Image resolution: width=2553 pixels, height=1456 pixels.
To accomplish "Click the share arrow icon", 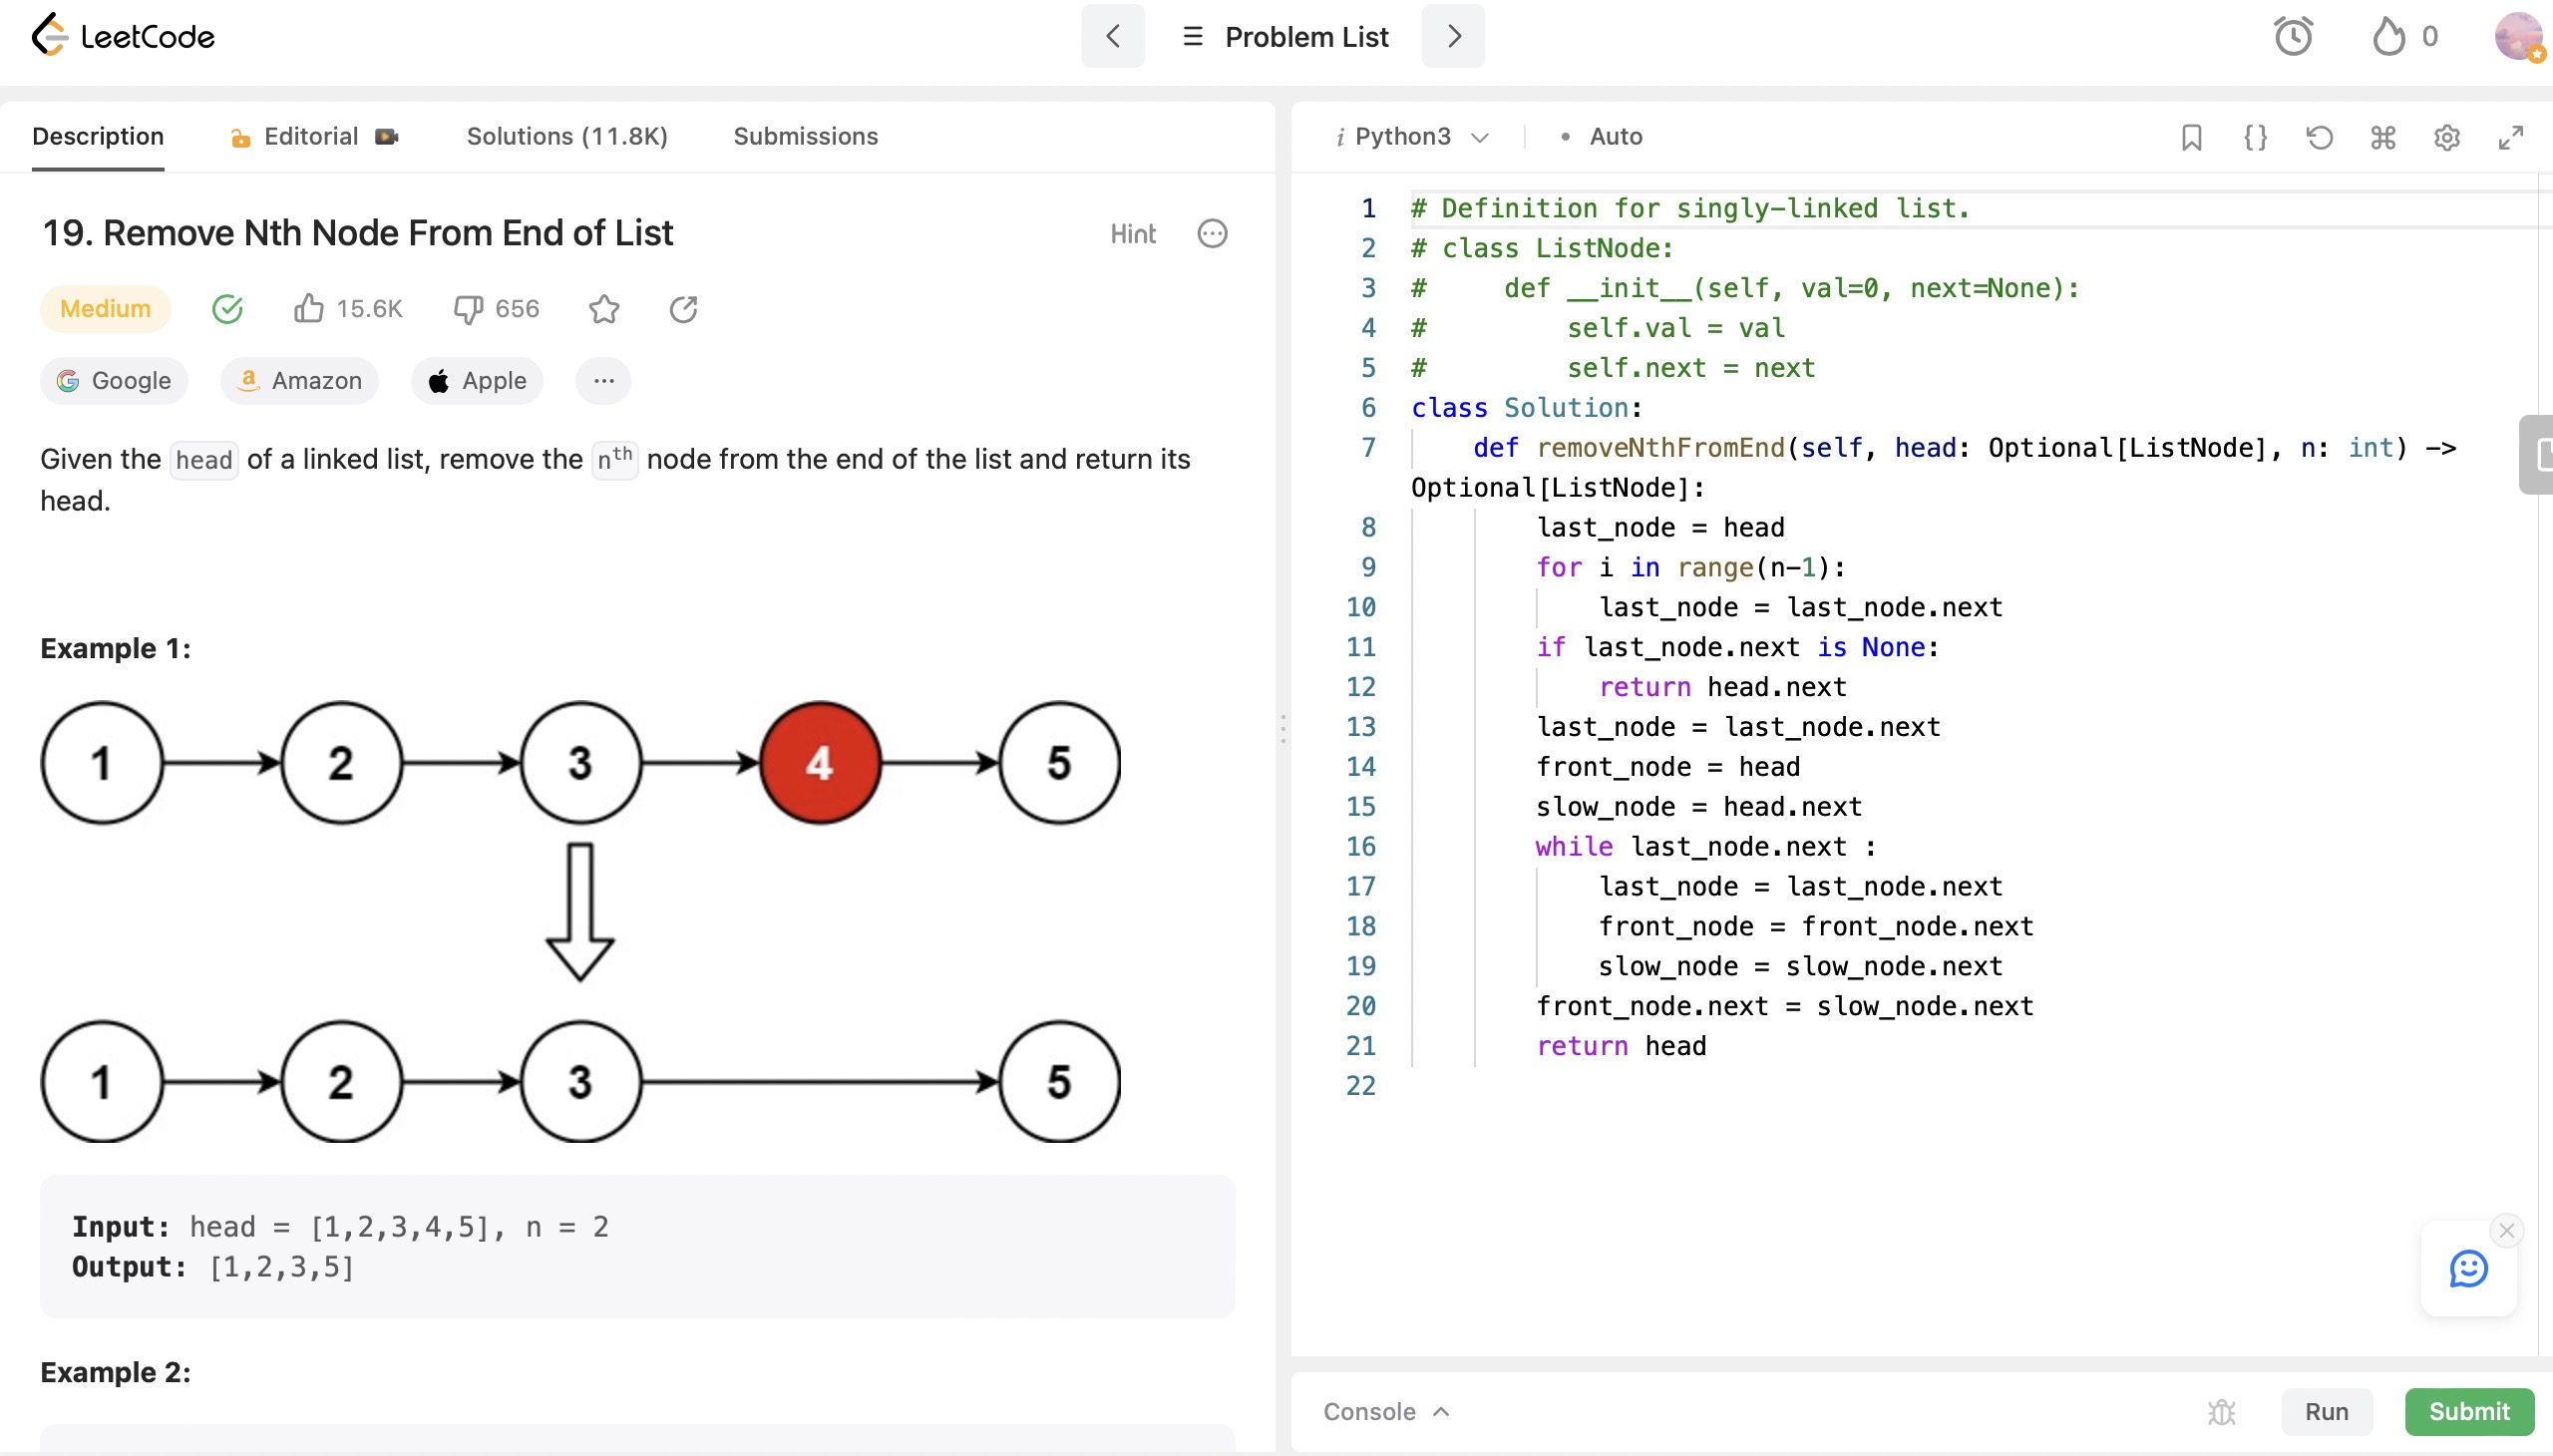I will click(x=683, y=309).
